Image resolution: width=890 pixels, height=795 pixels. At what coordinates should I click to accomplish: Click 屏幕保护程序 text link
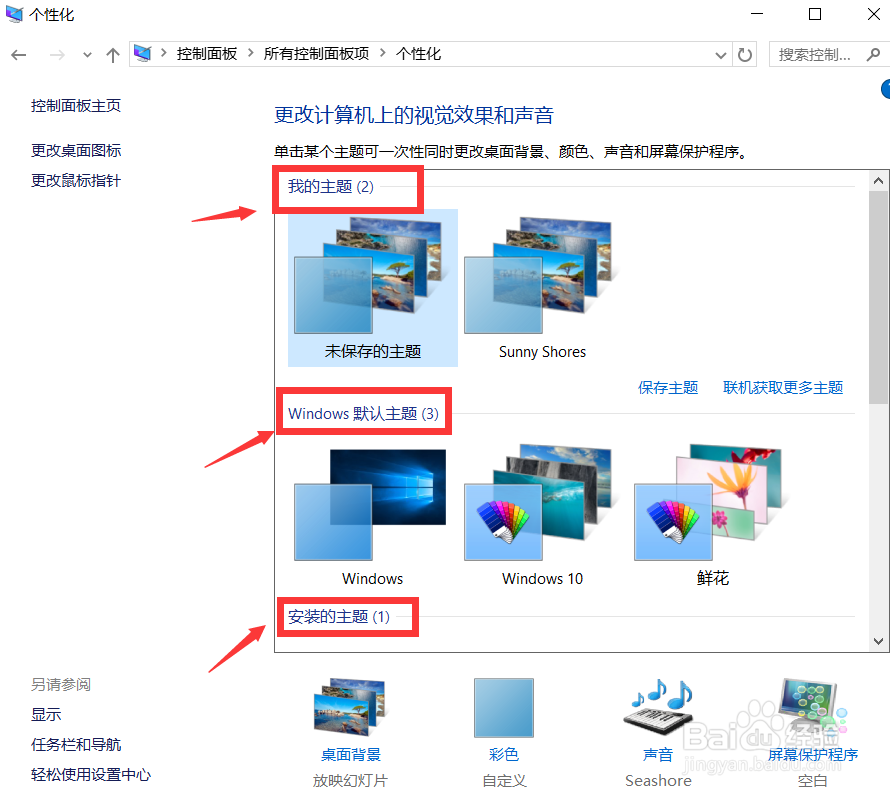click(x=813, y=755)
